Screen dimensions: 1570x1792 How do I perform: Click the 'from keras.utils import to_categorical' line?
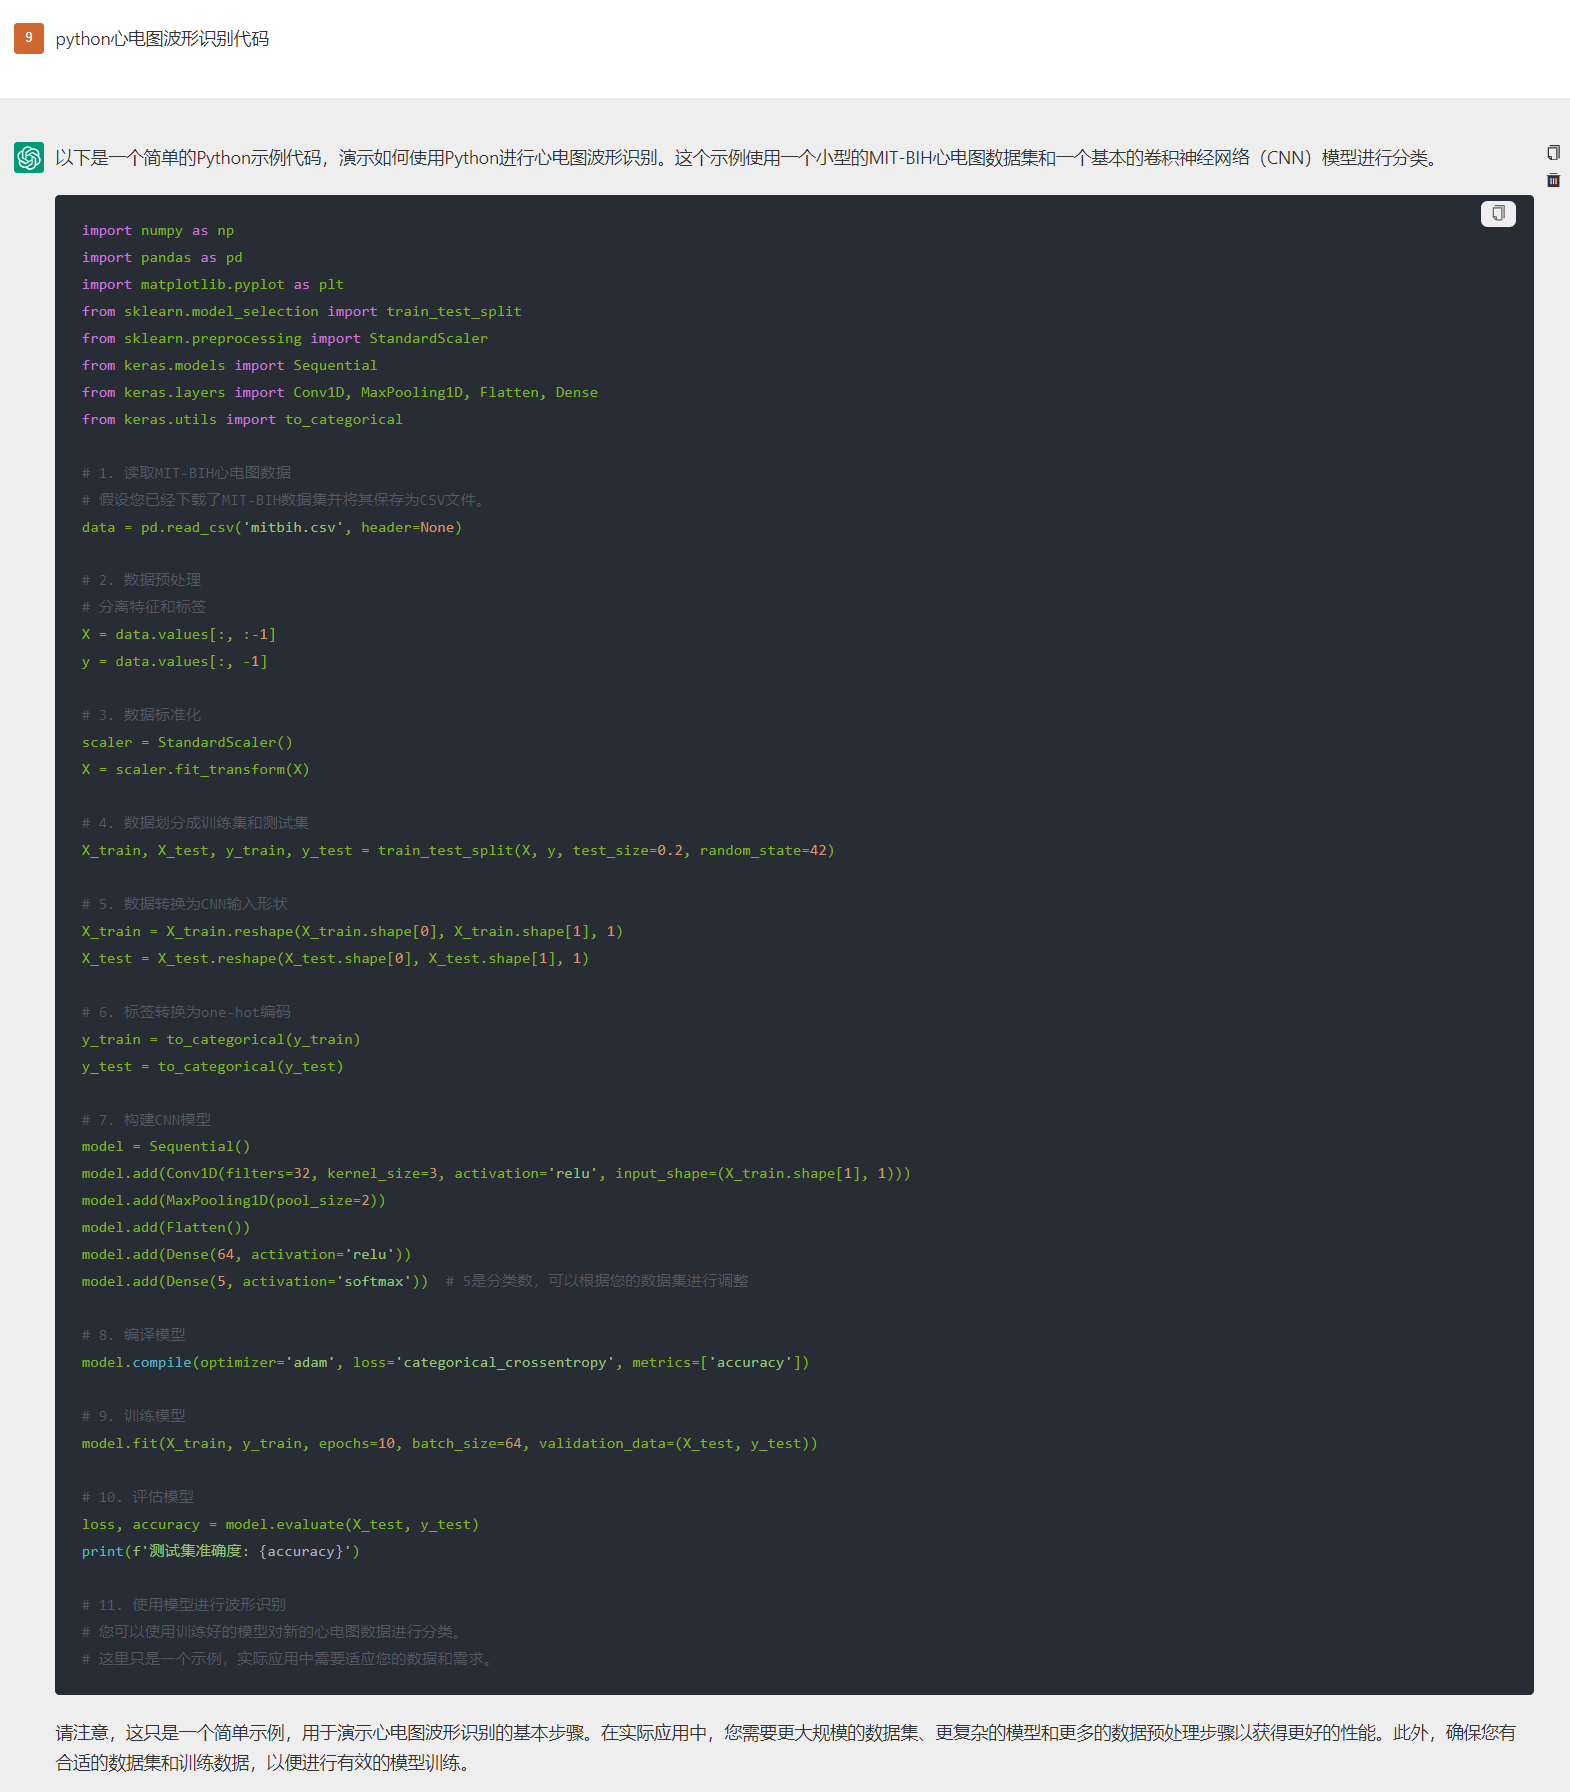242,420
